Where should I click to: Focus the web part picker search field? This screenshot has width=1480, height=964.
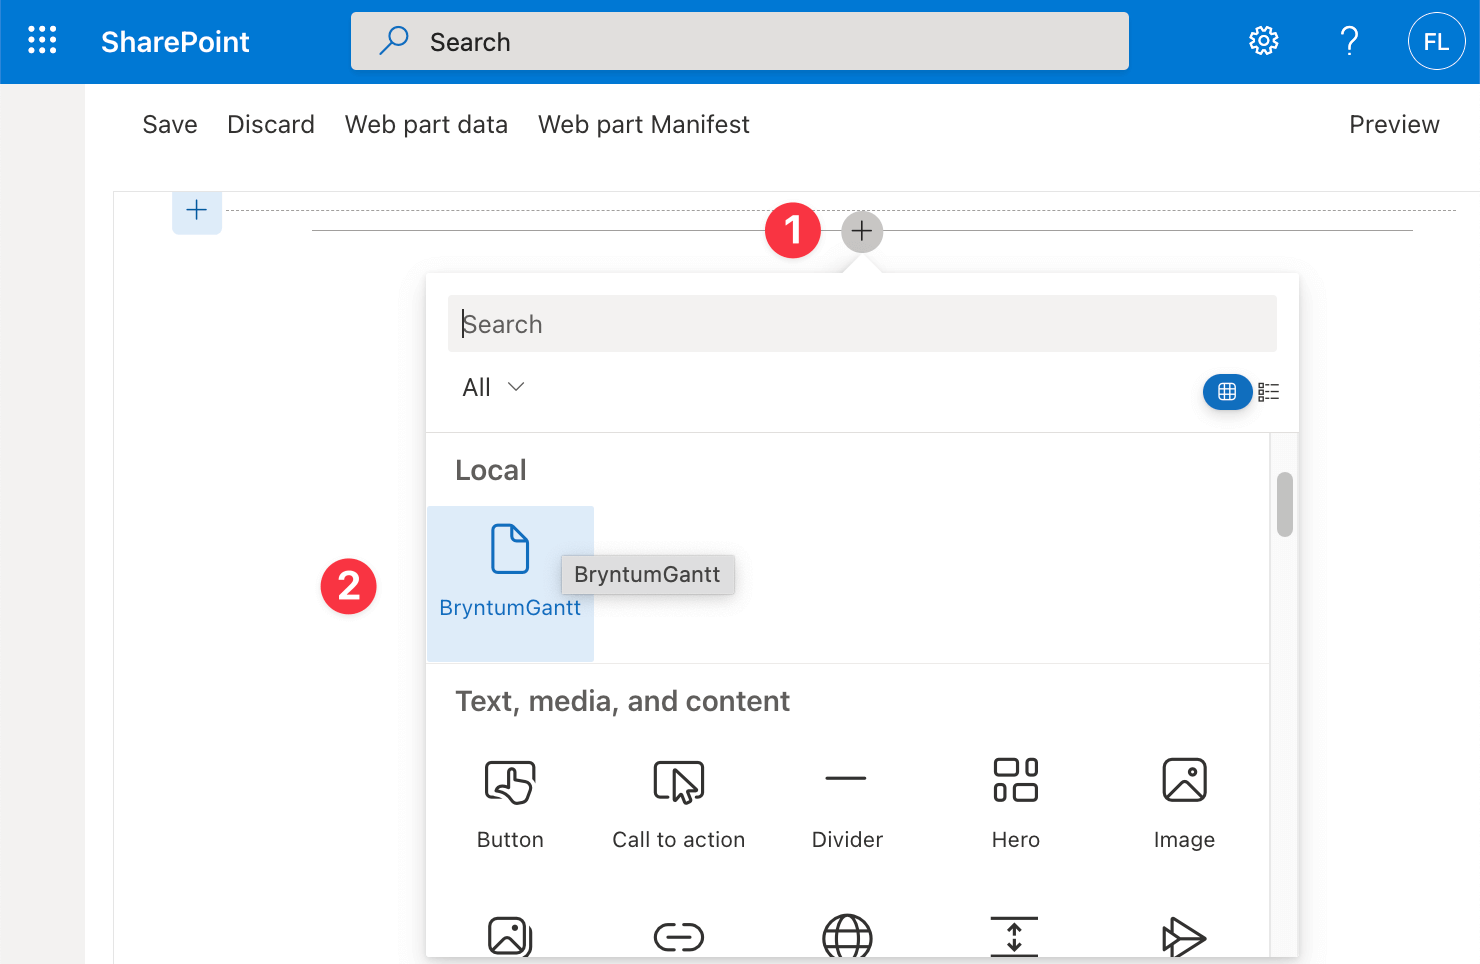pos(862,323)
